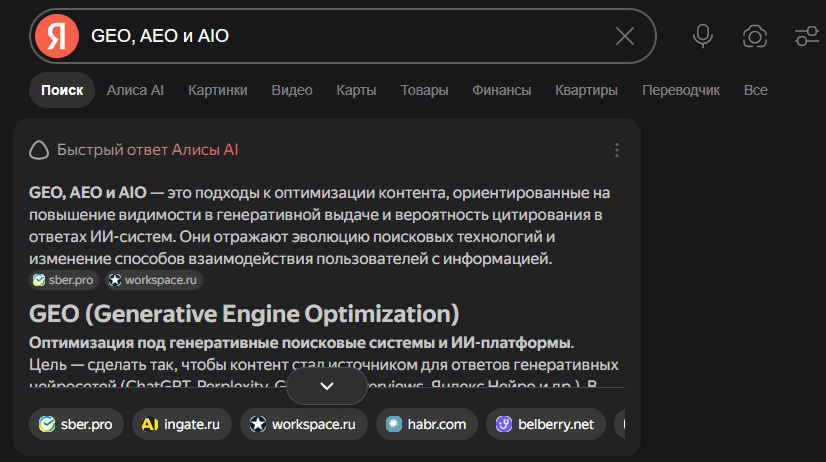This screenshot has width=826, height=462.
Task: Go to the Квартиры tab
Action: 586,90
